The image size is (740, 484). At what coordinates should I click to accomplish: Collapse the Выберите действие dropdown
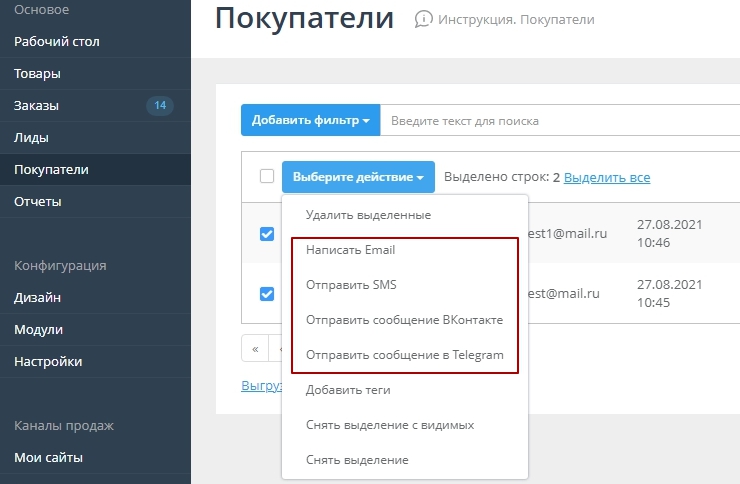358,177
